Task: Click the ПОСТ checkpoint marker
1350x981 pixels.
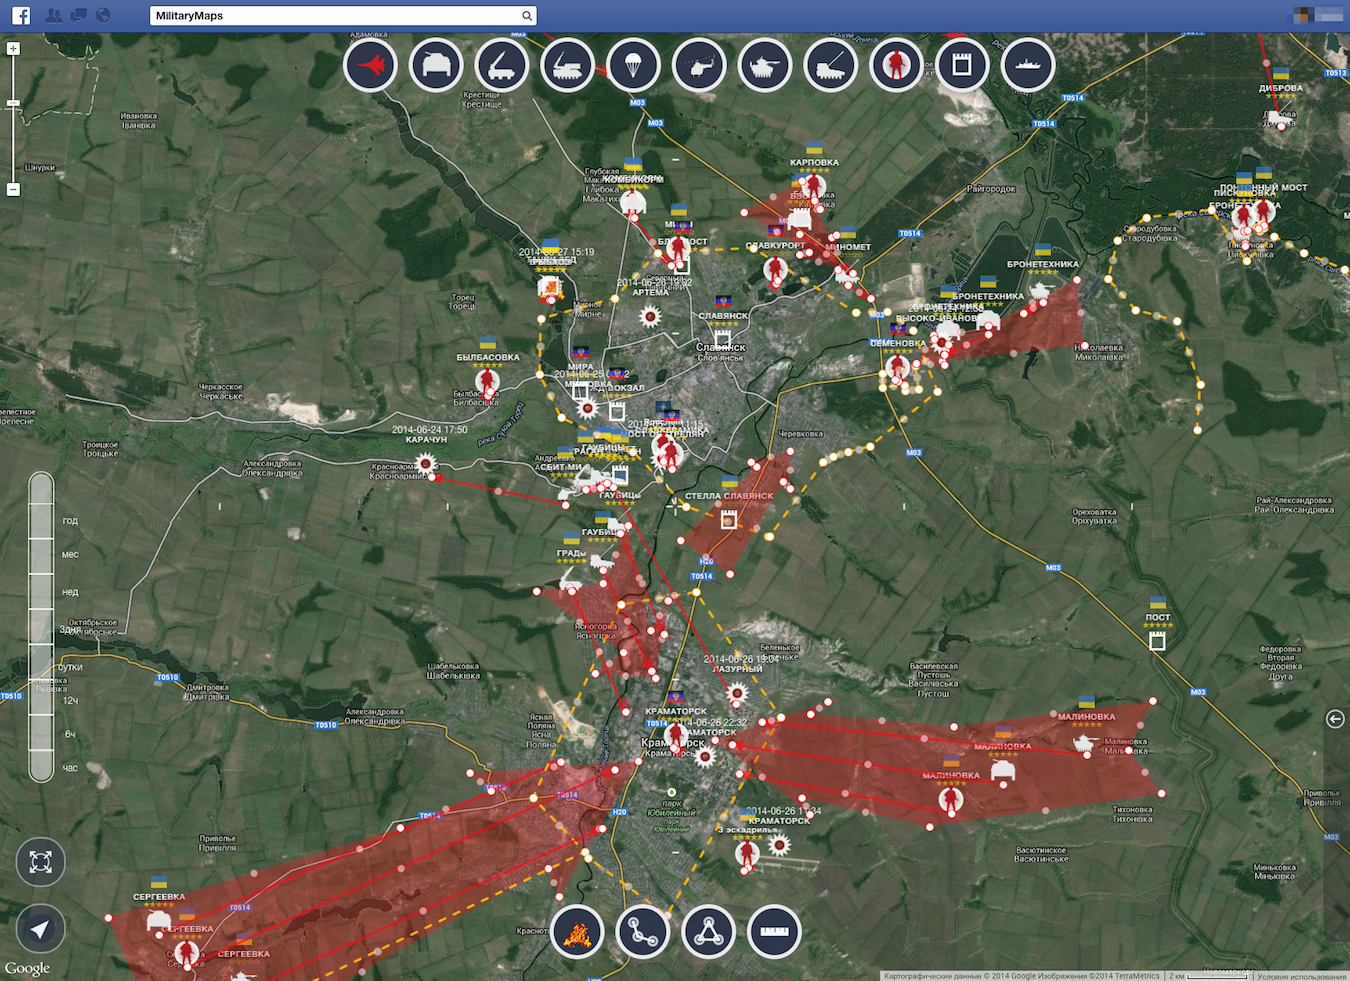Action: click(1158, 641)
